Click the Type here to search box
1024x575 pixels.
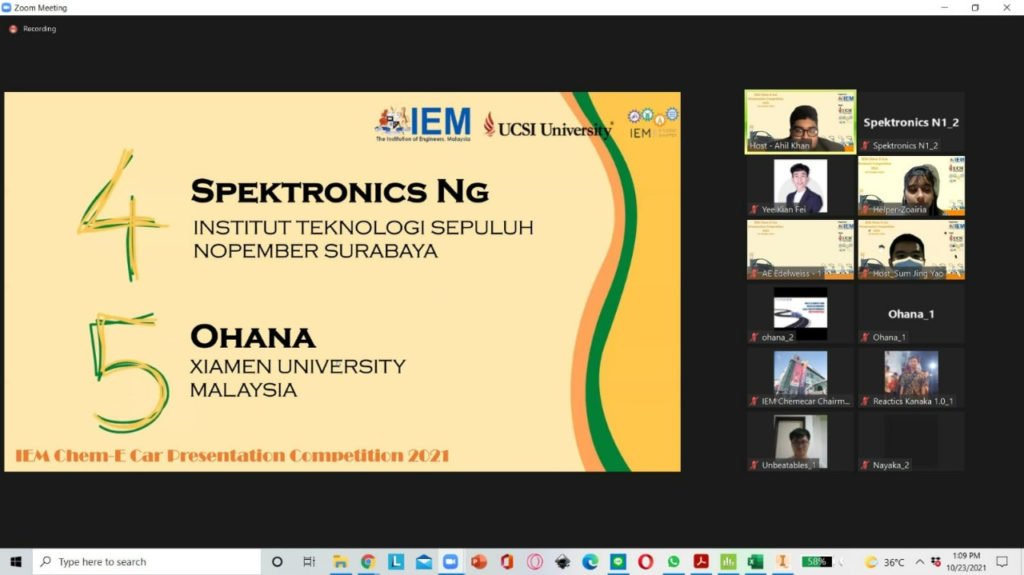point(147,562)
